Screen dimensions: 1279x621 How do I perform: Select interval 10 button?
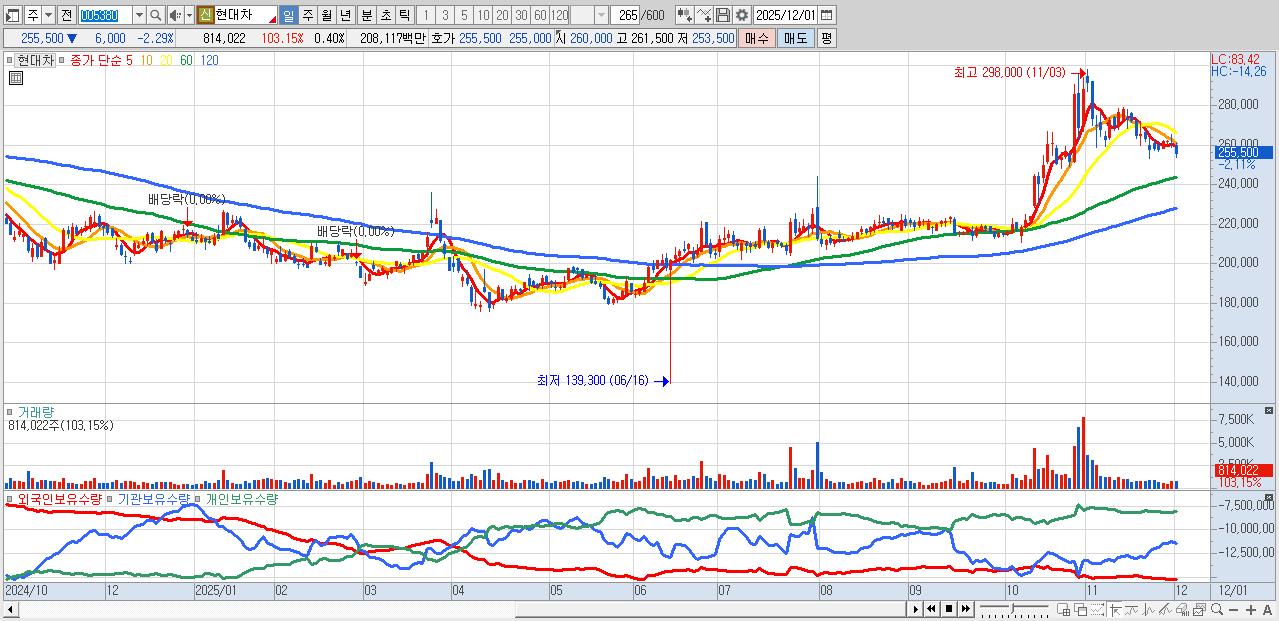(x=483, y=15)
